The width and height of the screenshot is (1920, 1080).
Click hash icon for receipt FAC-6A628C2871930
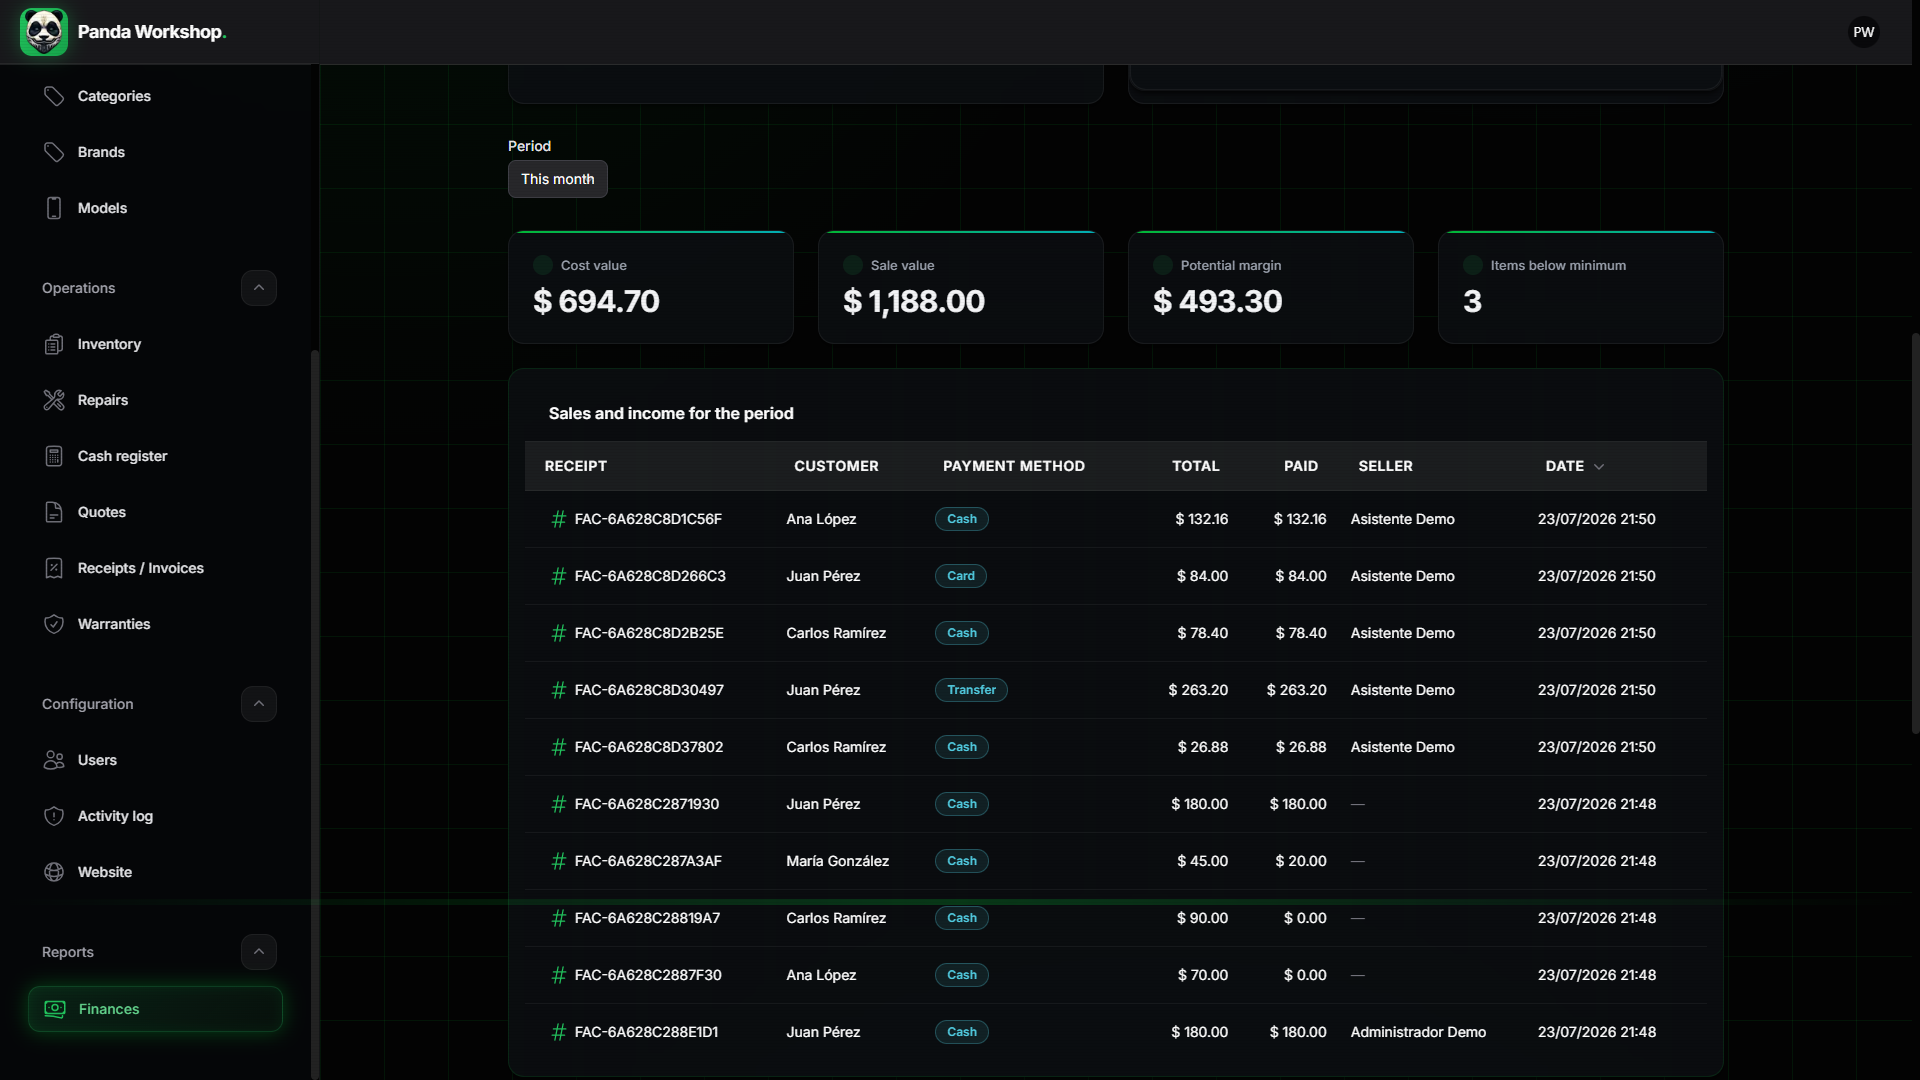click(559, 804)
